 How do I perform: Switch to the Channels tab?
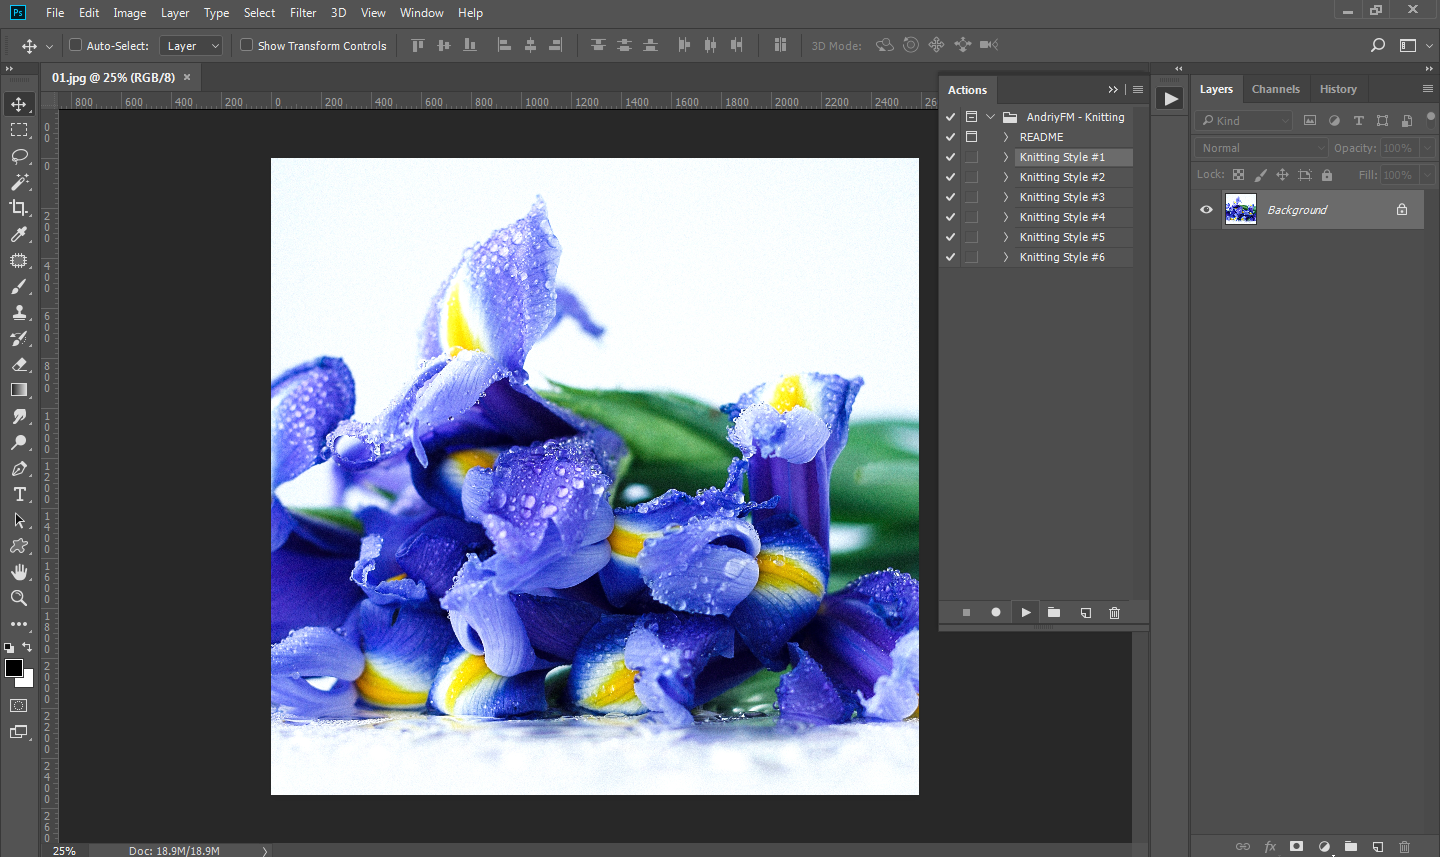coord(1275,89)
